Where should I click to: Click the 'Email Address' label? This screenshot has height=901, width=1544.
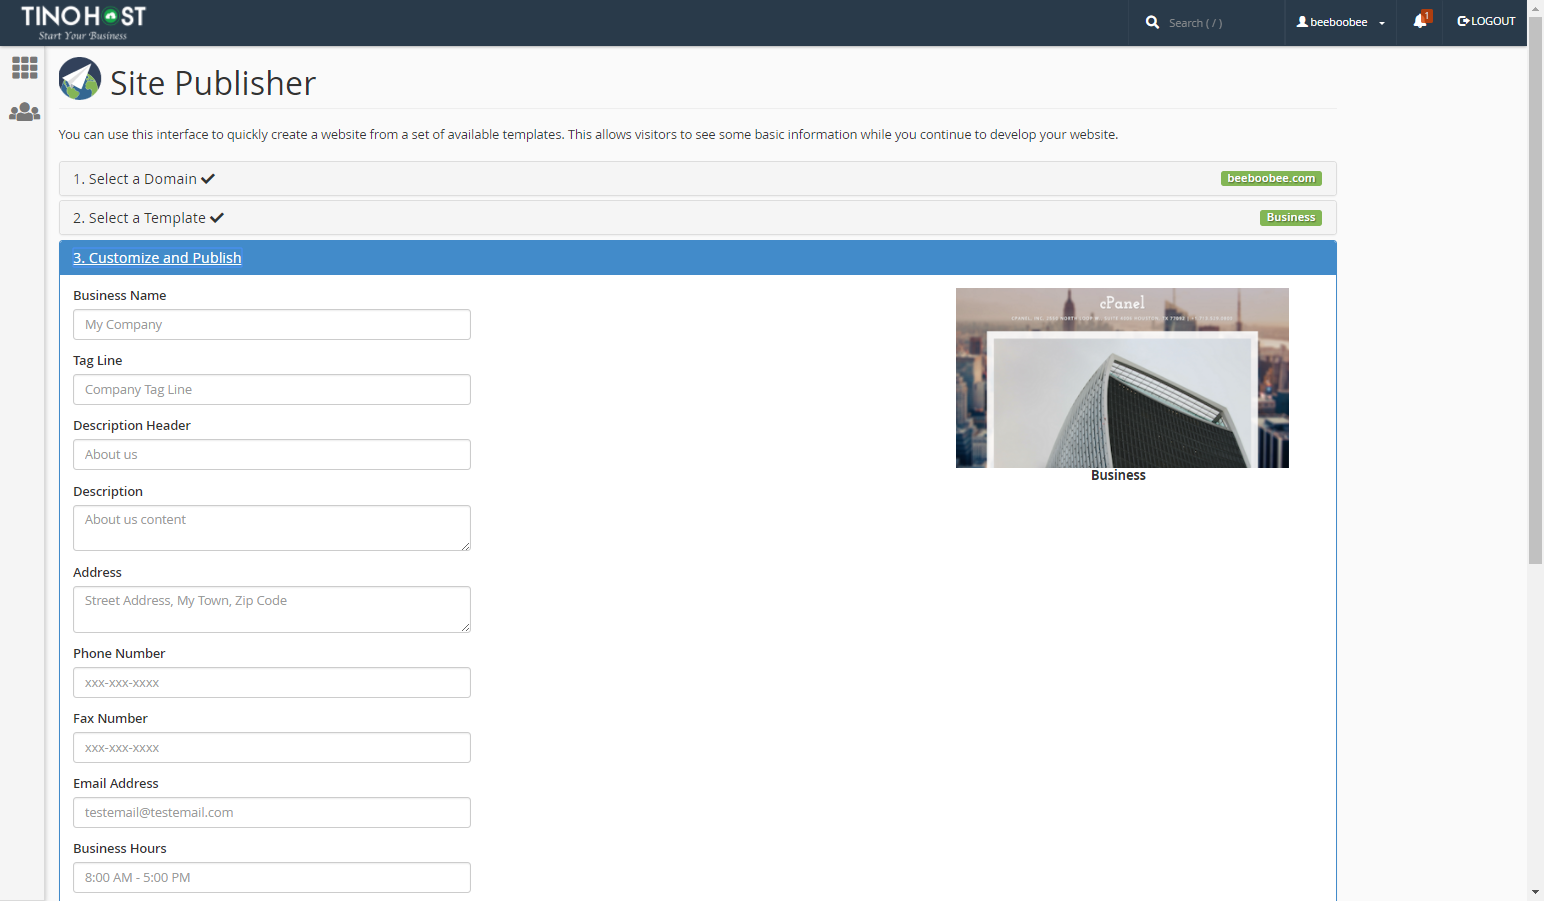click(x=116, y=784)
